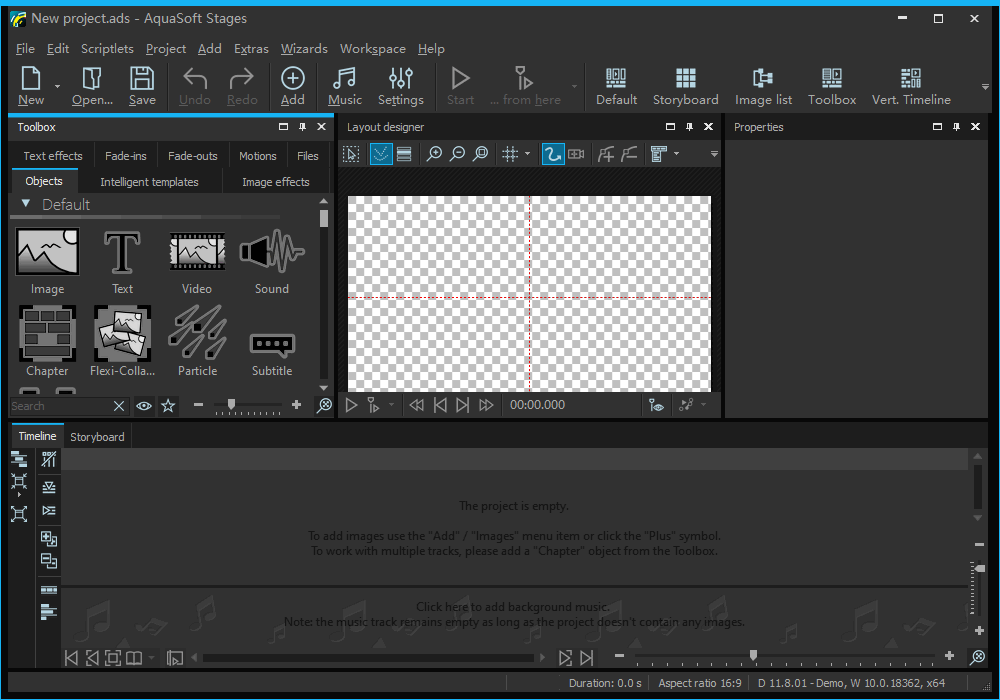Viewport: 1000px width, 700px height.
Task: Choose the Subtitle object in Toolbox
Action: [x=272, y=345]
